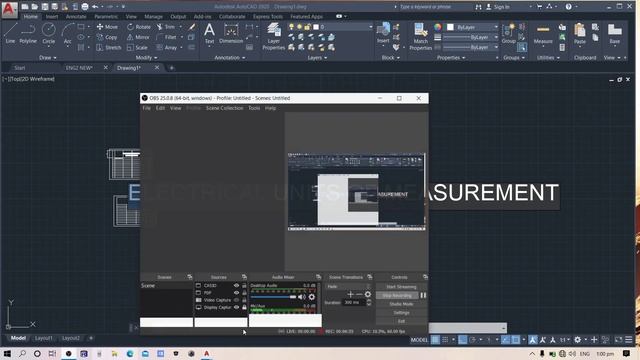Use the Copy modify command
Screen dimensions: 640x360
pyautogui.click(x=107, y=37)
